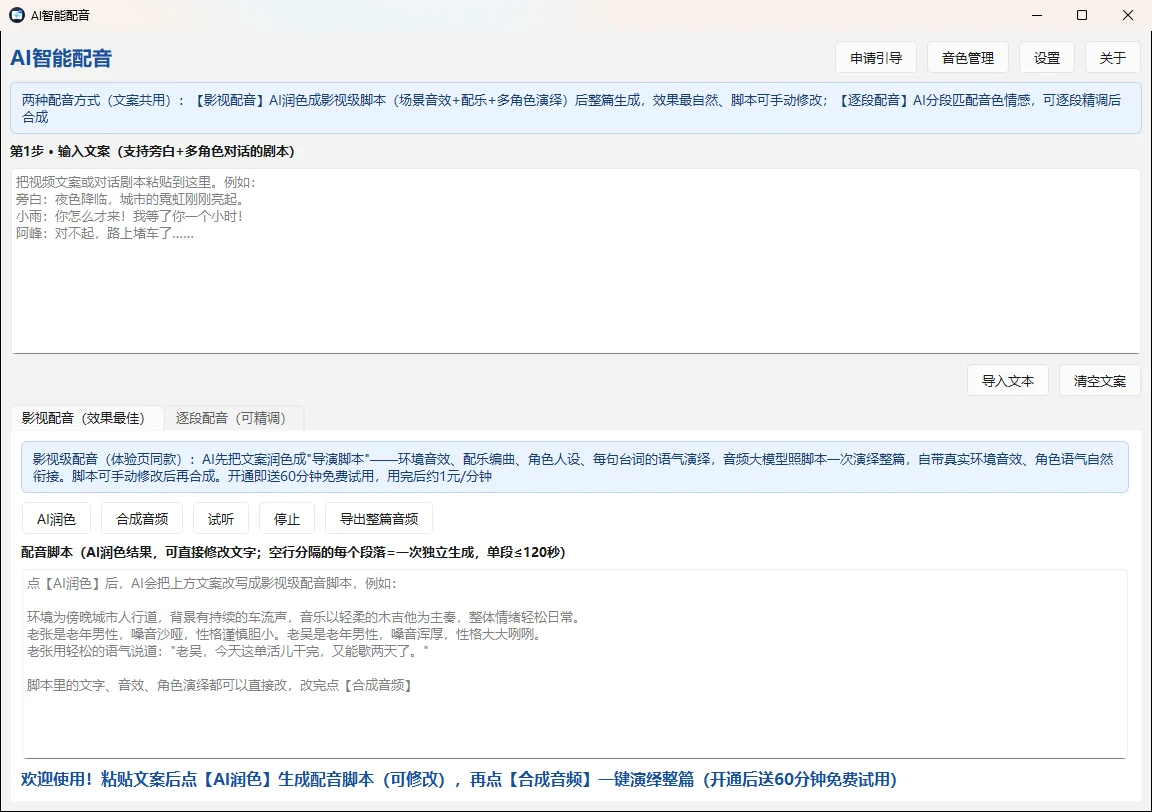Click the 第1步 • 输入文案 step label

tap(153, 151)
